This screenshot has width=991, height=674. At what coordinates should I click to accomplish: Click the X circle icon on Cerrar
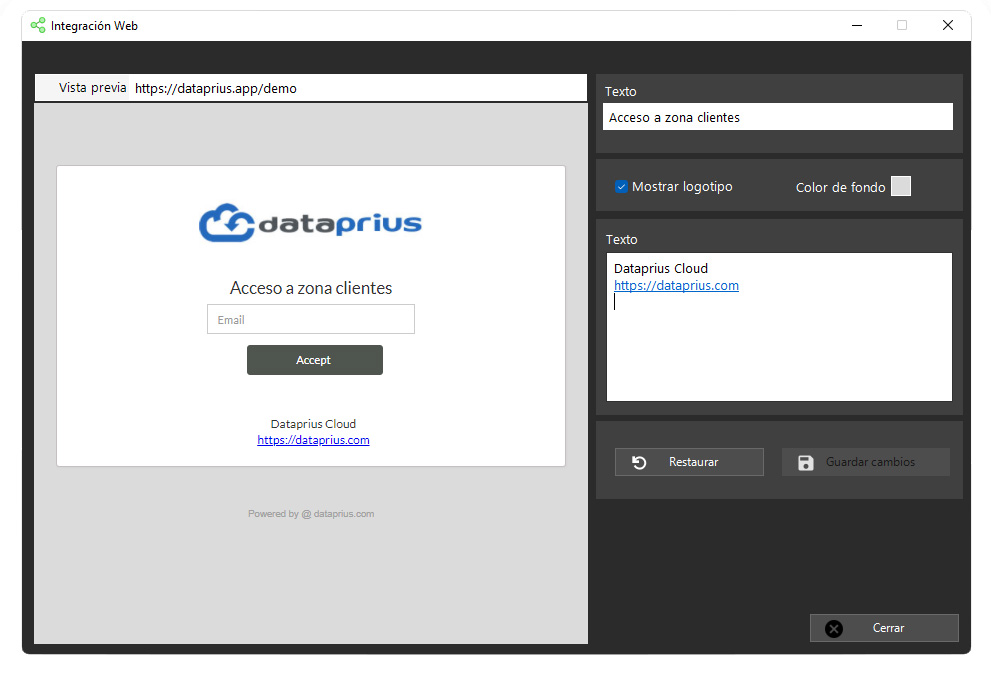[834, 628]
